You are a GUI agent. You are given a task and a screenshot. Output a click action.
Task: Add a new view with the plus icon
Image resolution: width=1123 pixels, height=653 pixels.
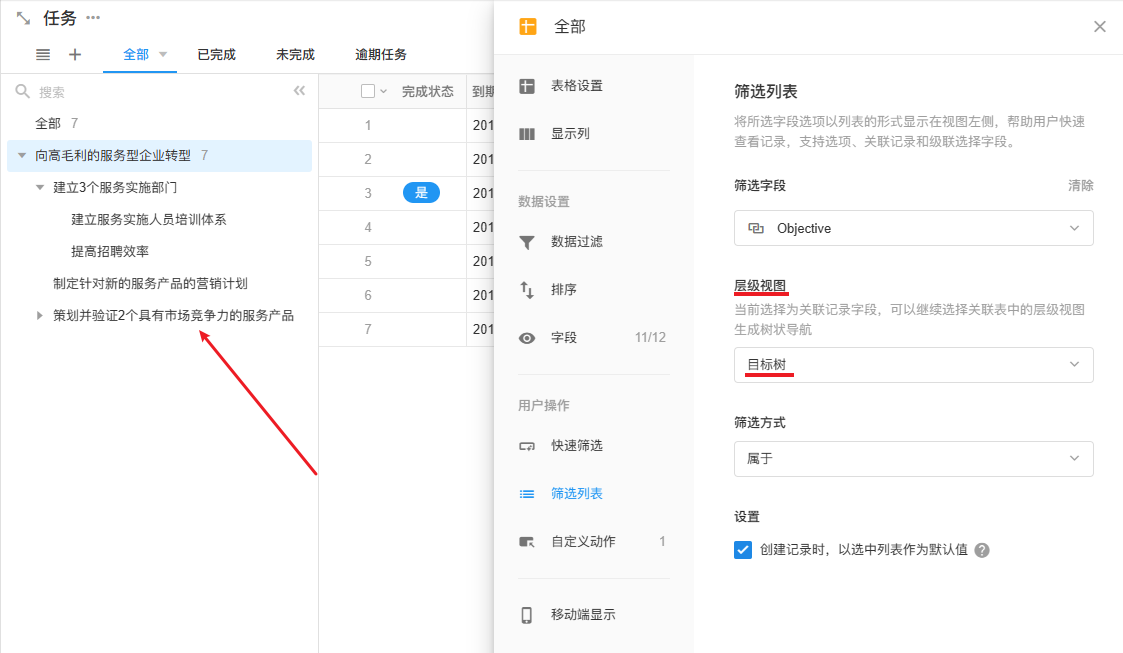(x=75, y=55)
